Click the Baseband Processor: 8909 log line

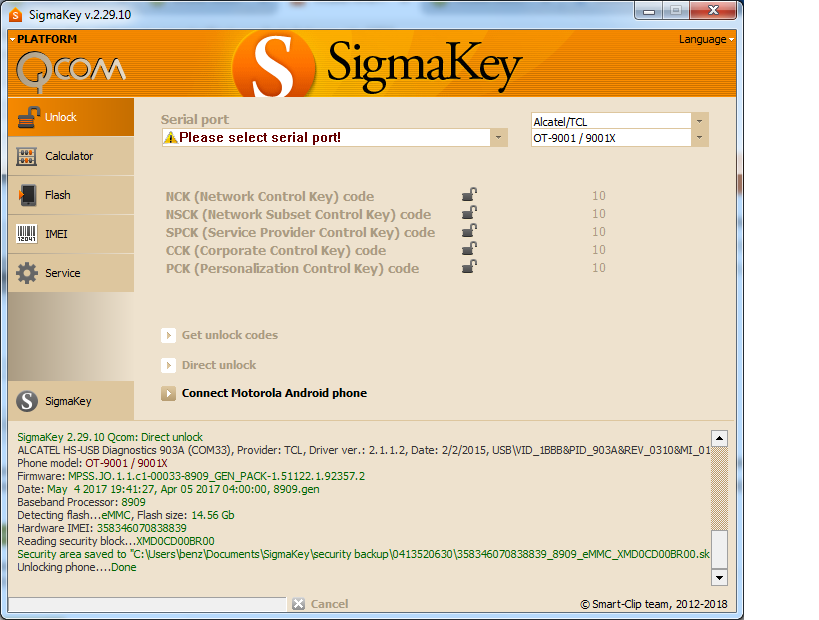[81, 502]
